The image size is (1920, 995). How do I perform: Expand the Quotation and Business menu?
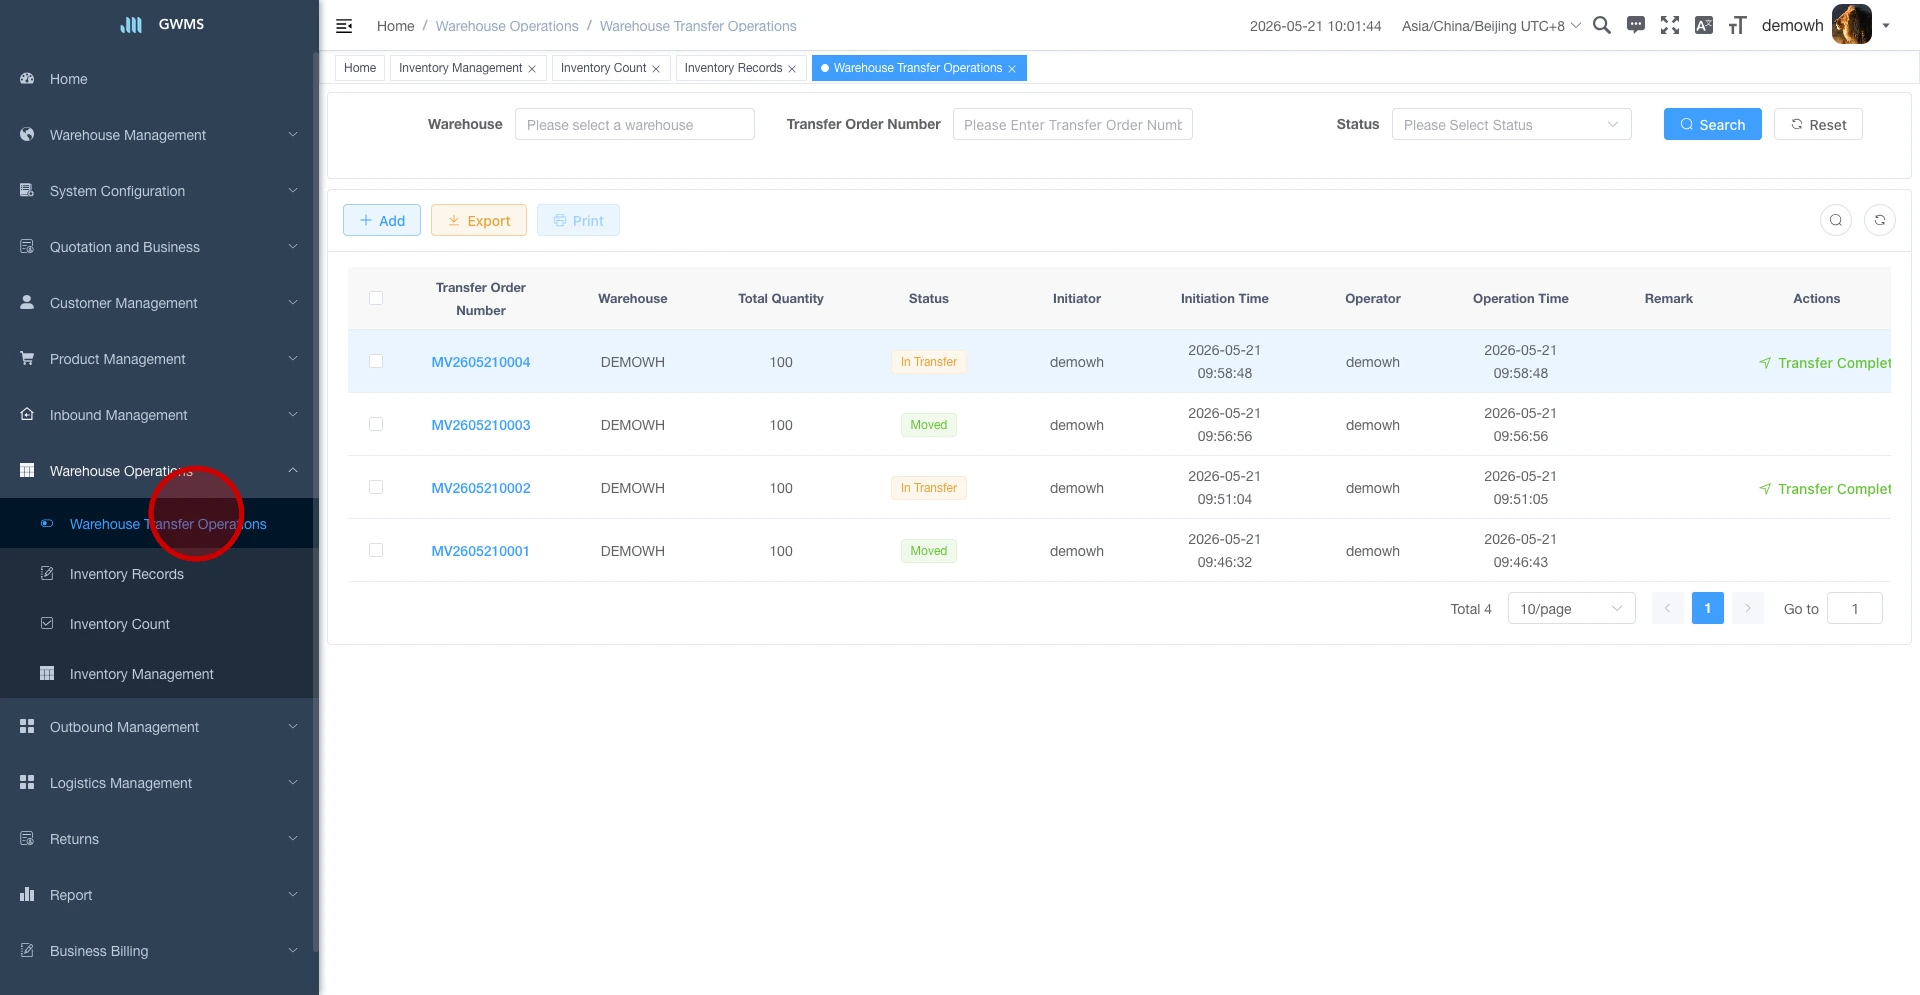pyautogui.click(x=160, y=246)
